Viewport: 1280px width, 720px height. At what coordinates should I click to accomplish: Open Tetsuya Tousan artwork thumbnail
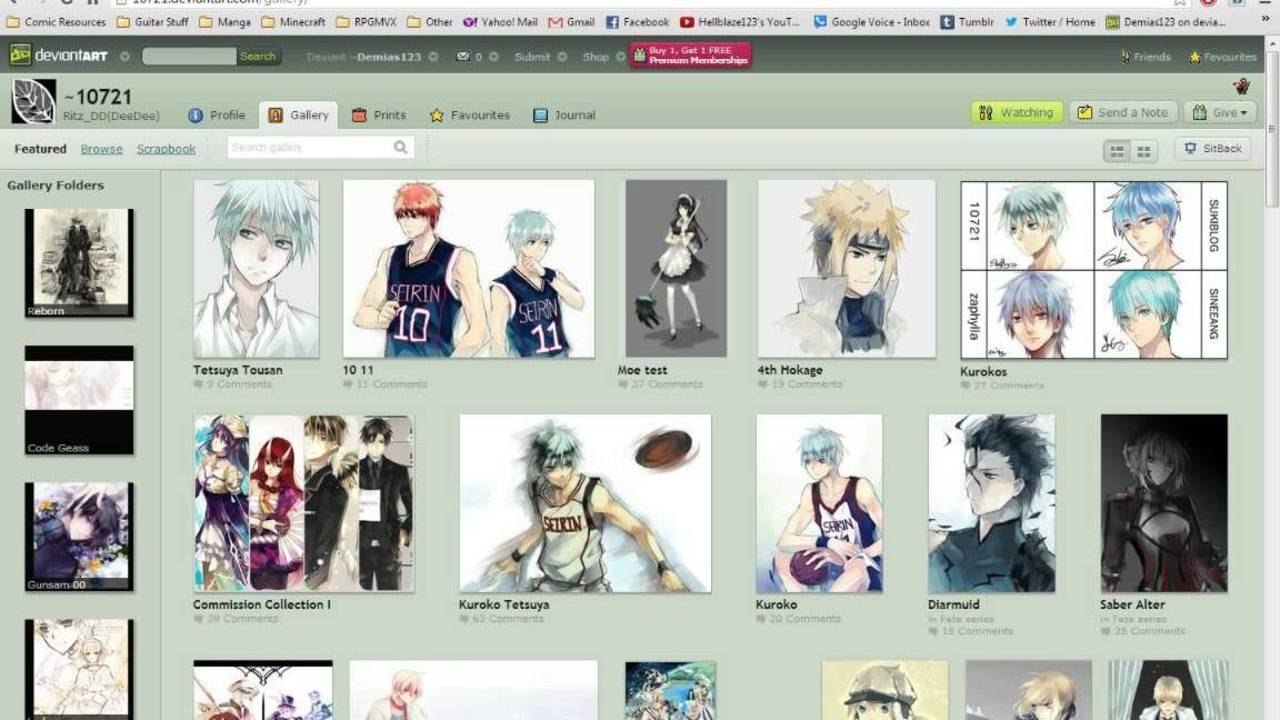click(x=256, y=268)
